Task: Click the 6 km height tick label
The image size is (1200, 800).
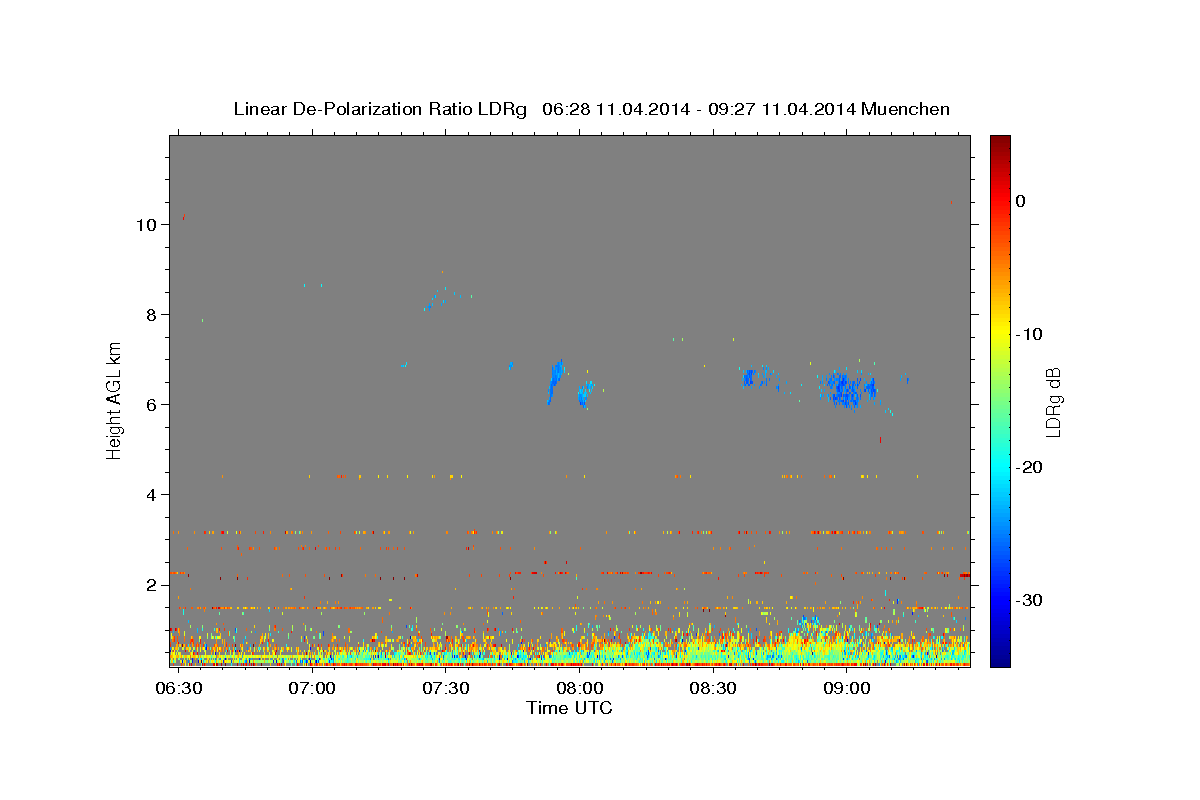Action: [x=152, y=405]
